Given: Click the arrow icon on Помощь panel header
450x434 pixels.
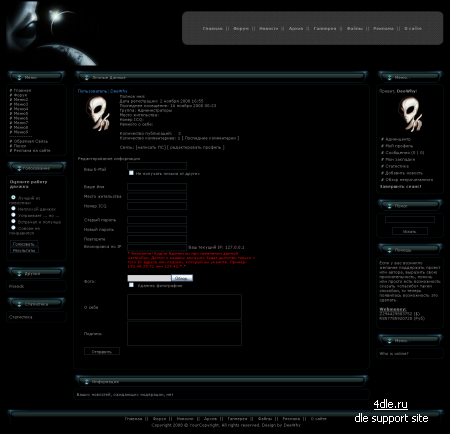Looking at the screenshot, I should (x=389, y=250).
